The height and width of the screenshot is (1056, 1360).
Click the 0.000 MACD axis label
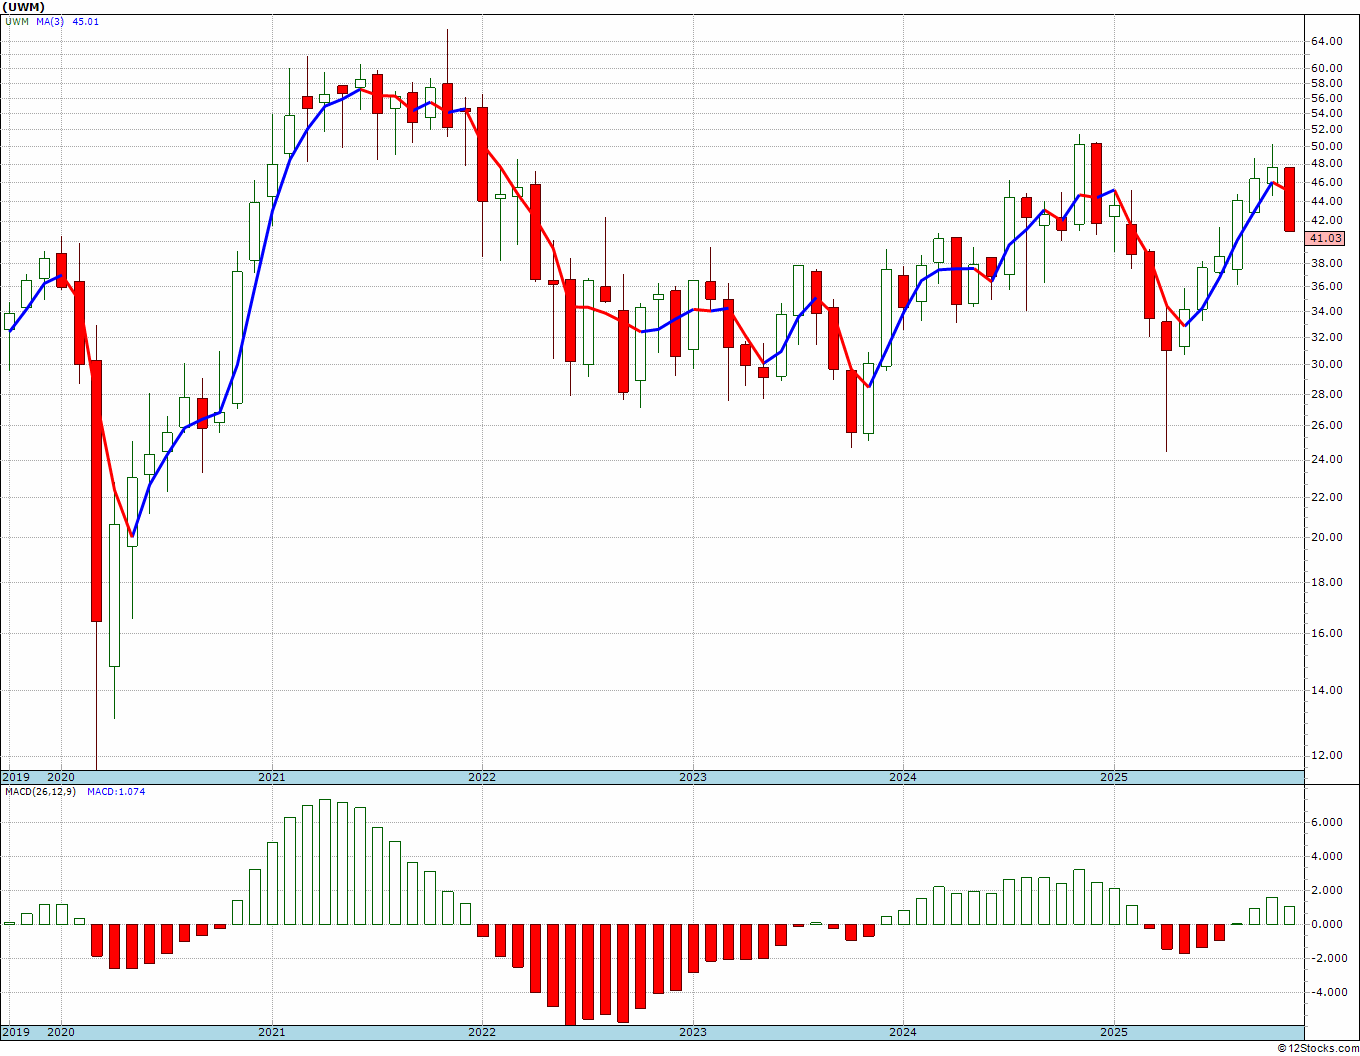pos(1326,924)
